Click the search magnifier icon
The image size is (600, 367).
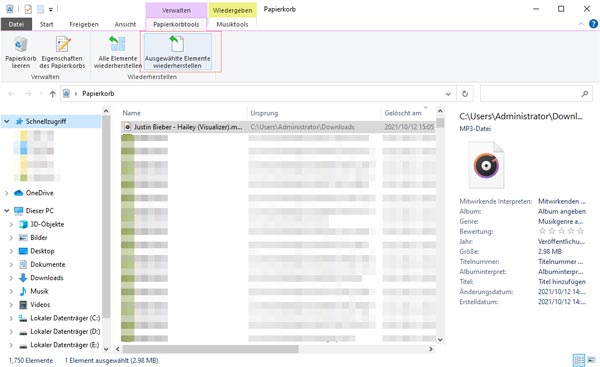coord(584,94)
